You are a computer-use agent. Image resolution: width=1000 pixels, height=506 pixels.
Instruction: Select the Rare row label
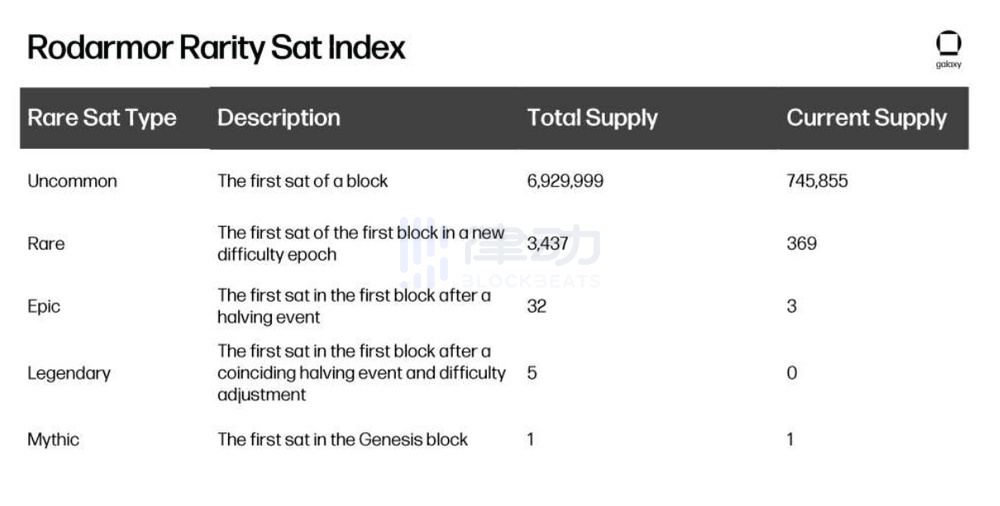46,243
